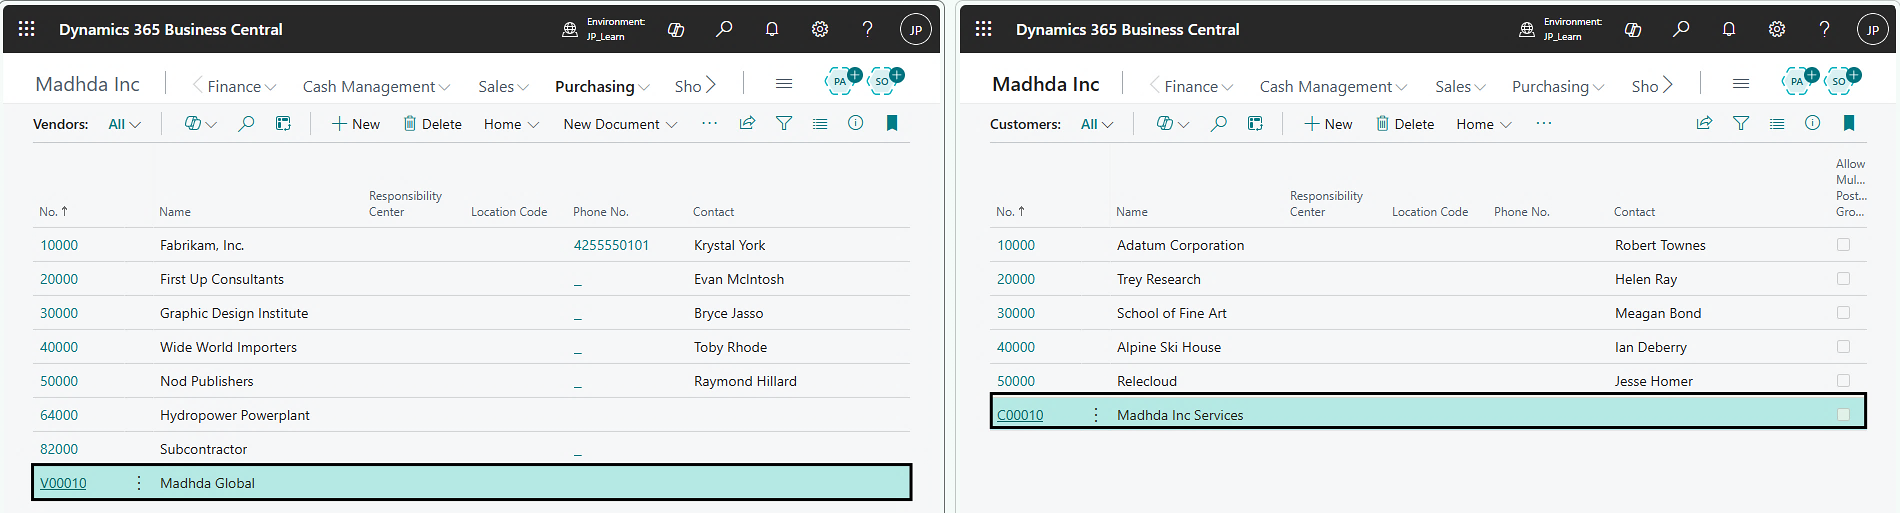Create New vendor
The height and width of the screenshot is (513, 1900).
(356, 124)
